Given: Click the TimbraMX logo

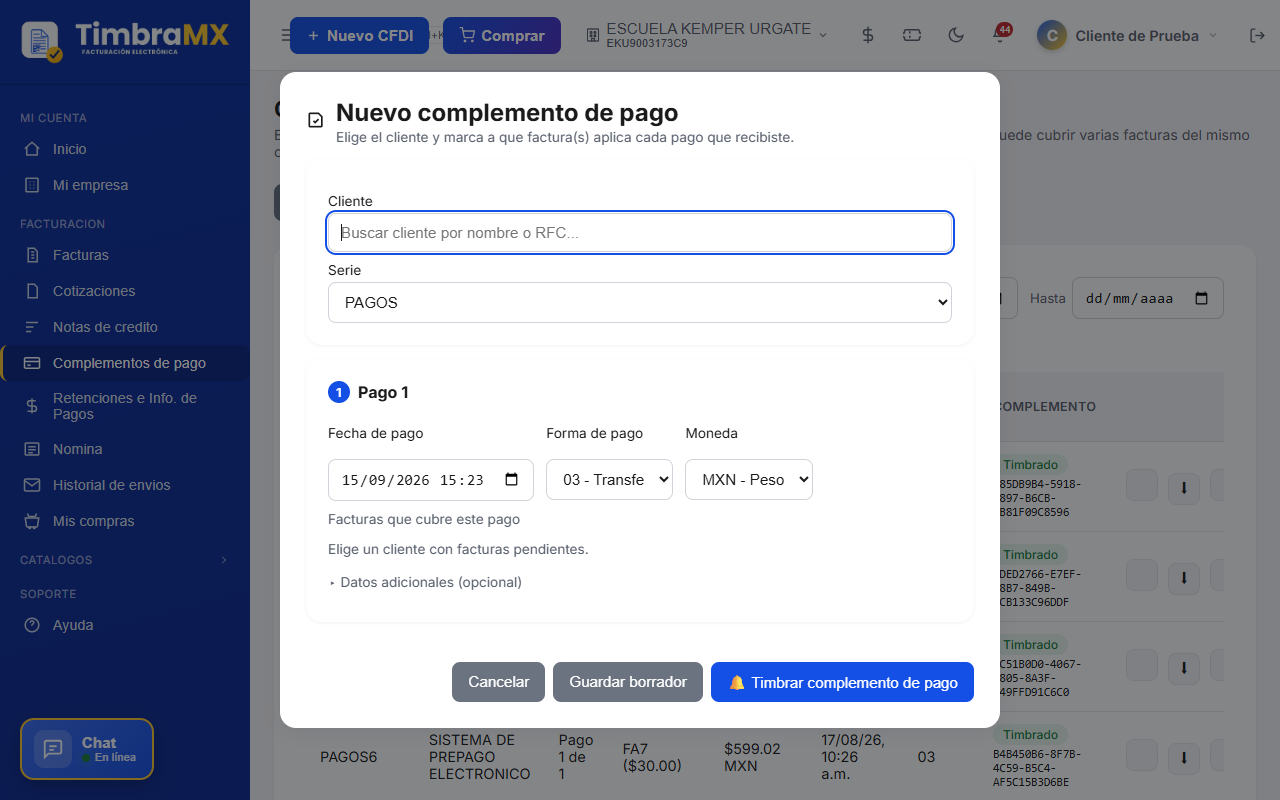Looking at the screenshot, I should point(125,40).
